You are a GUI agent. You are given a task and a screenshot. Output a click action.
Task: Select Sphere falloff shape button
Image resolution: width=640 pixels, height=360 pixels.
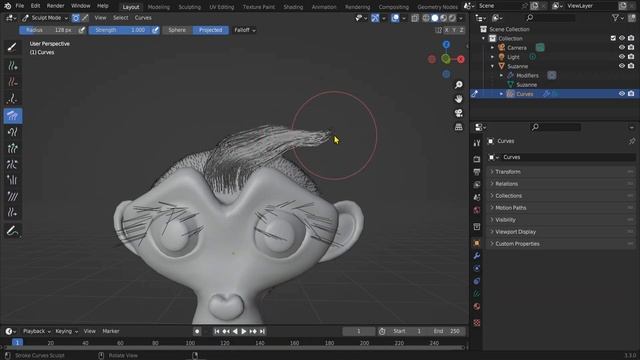point(177,30)
